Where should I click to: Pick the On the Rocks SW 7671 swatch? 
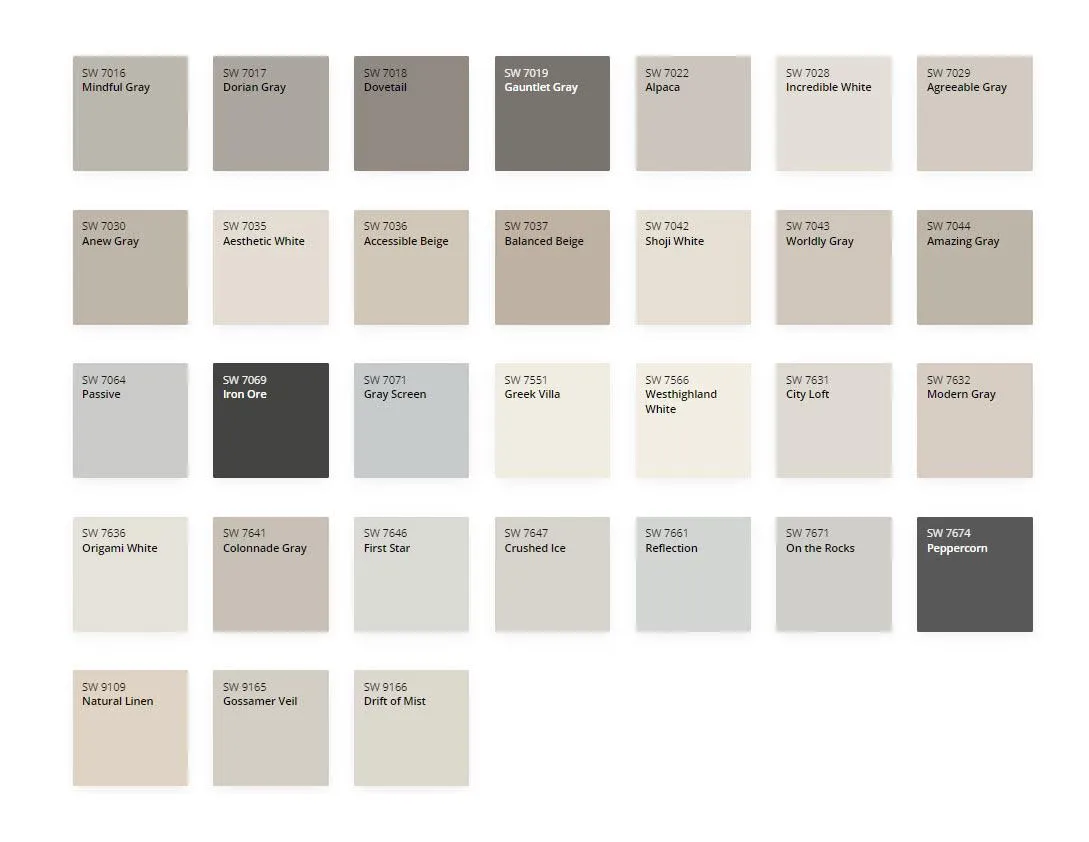point(834,575)
